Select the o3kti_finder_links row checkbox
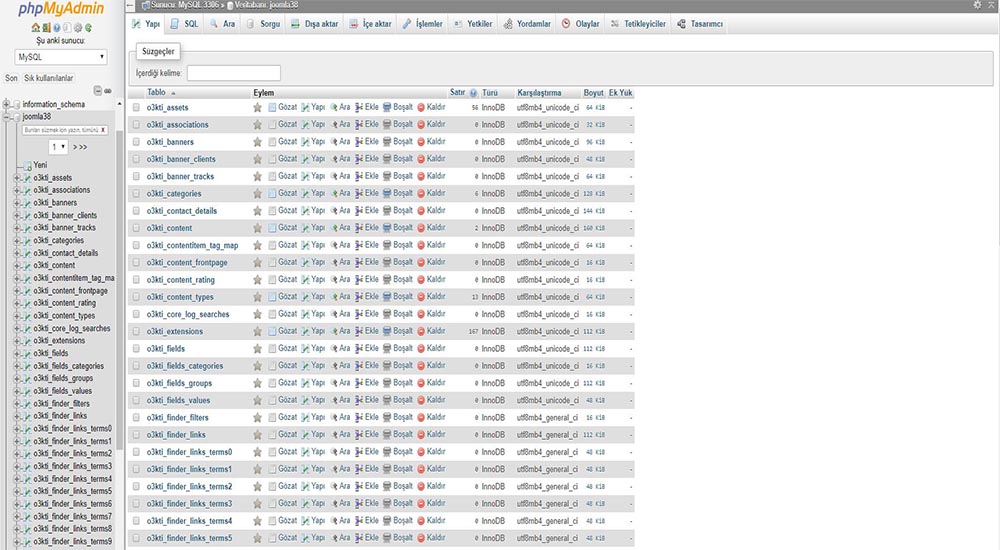1000x550 pixels. coord(137,435)
